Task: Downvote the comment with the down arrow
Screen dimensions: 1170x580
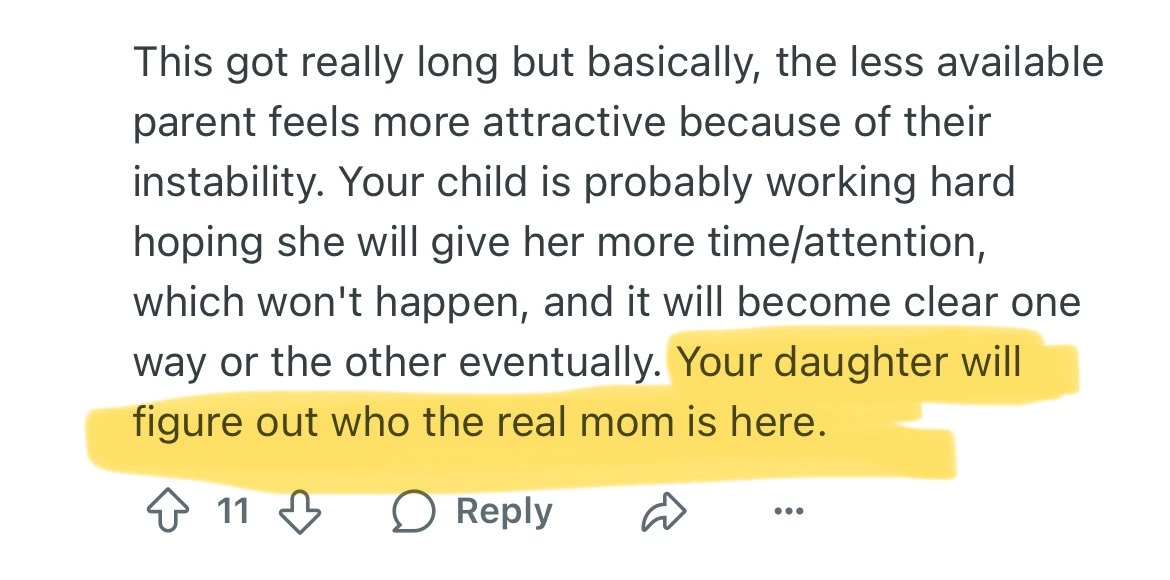Action: coord(296,513)
